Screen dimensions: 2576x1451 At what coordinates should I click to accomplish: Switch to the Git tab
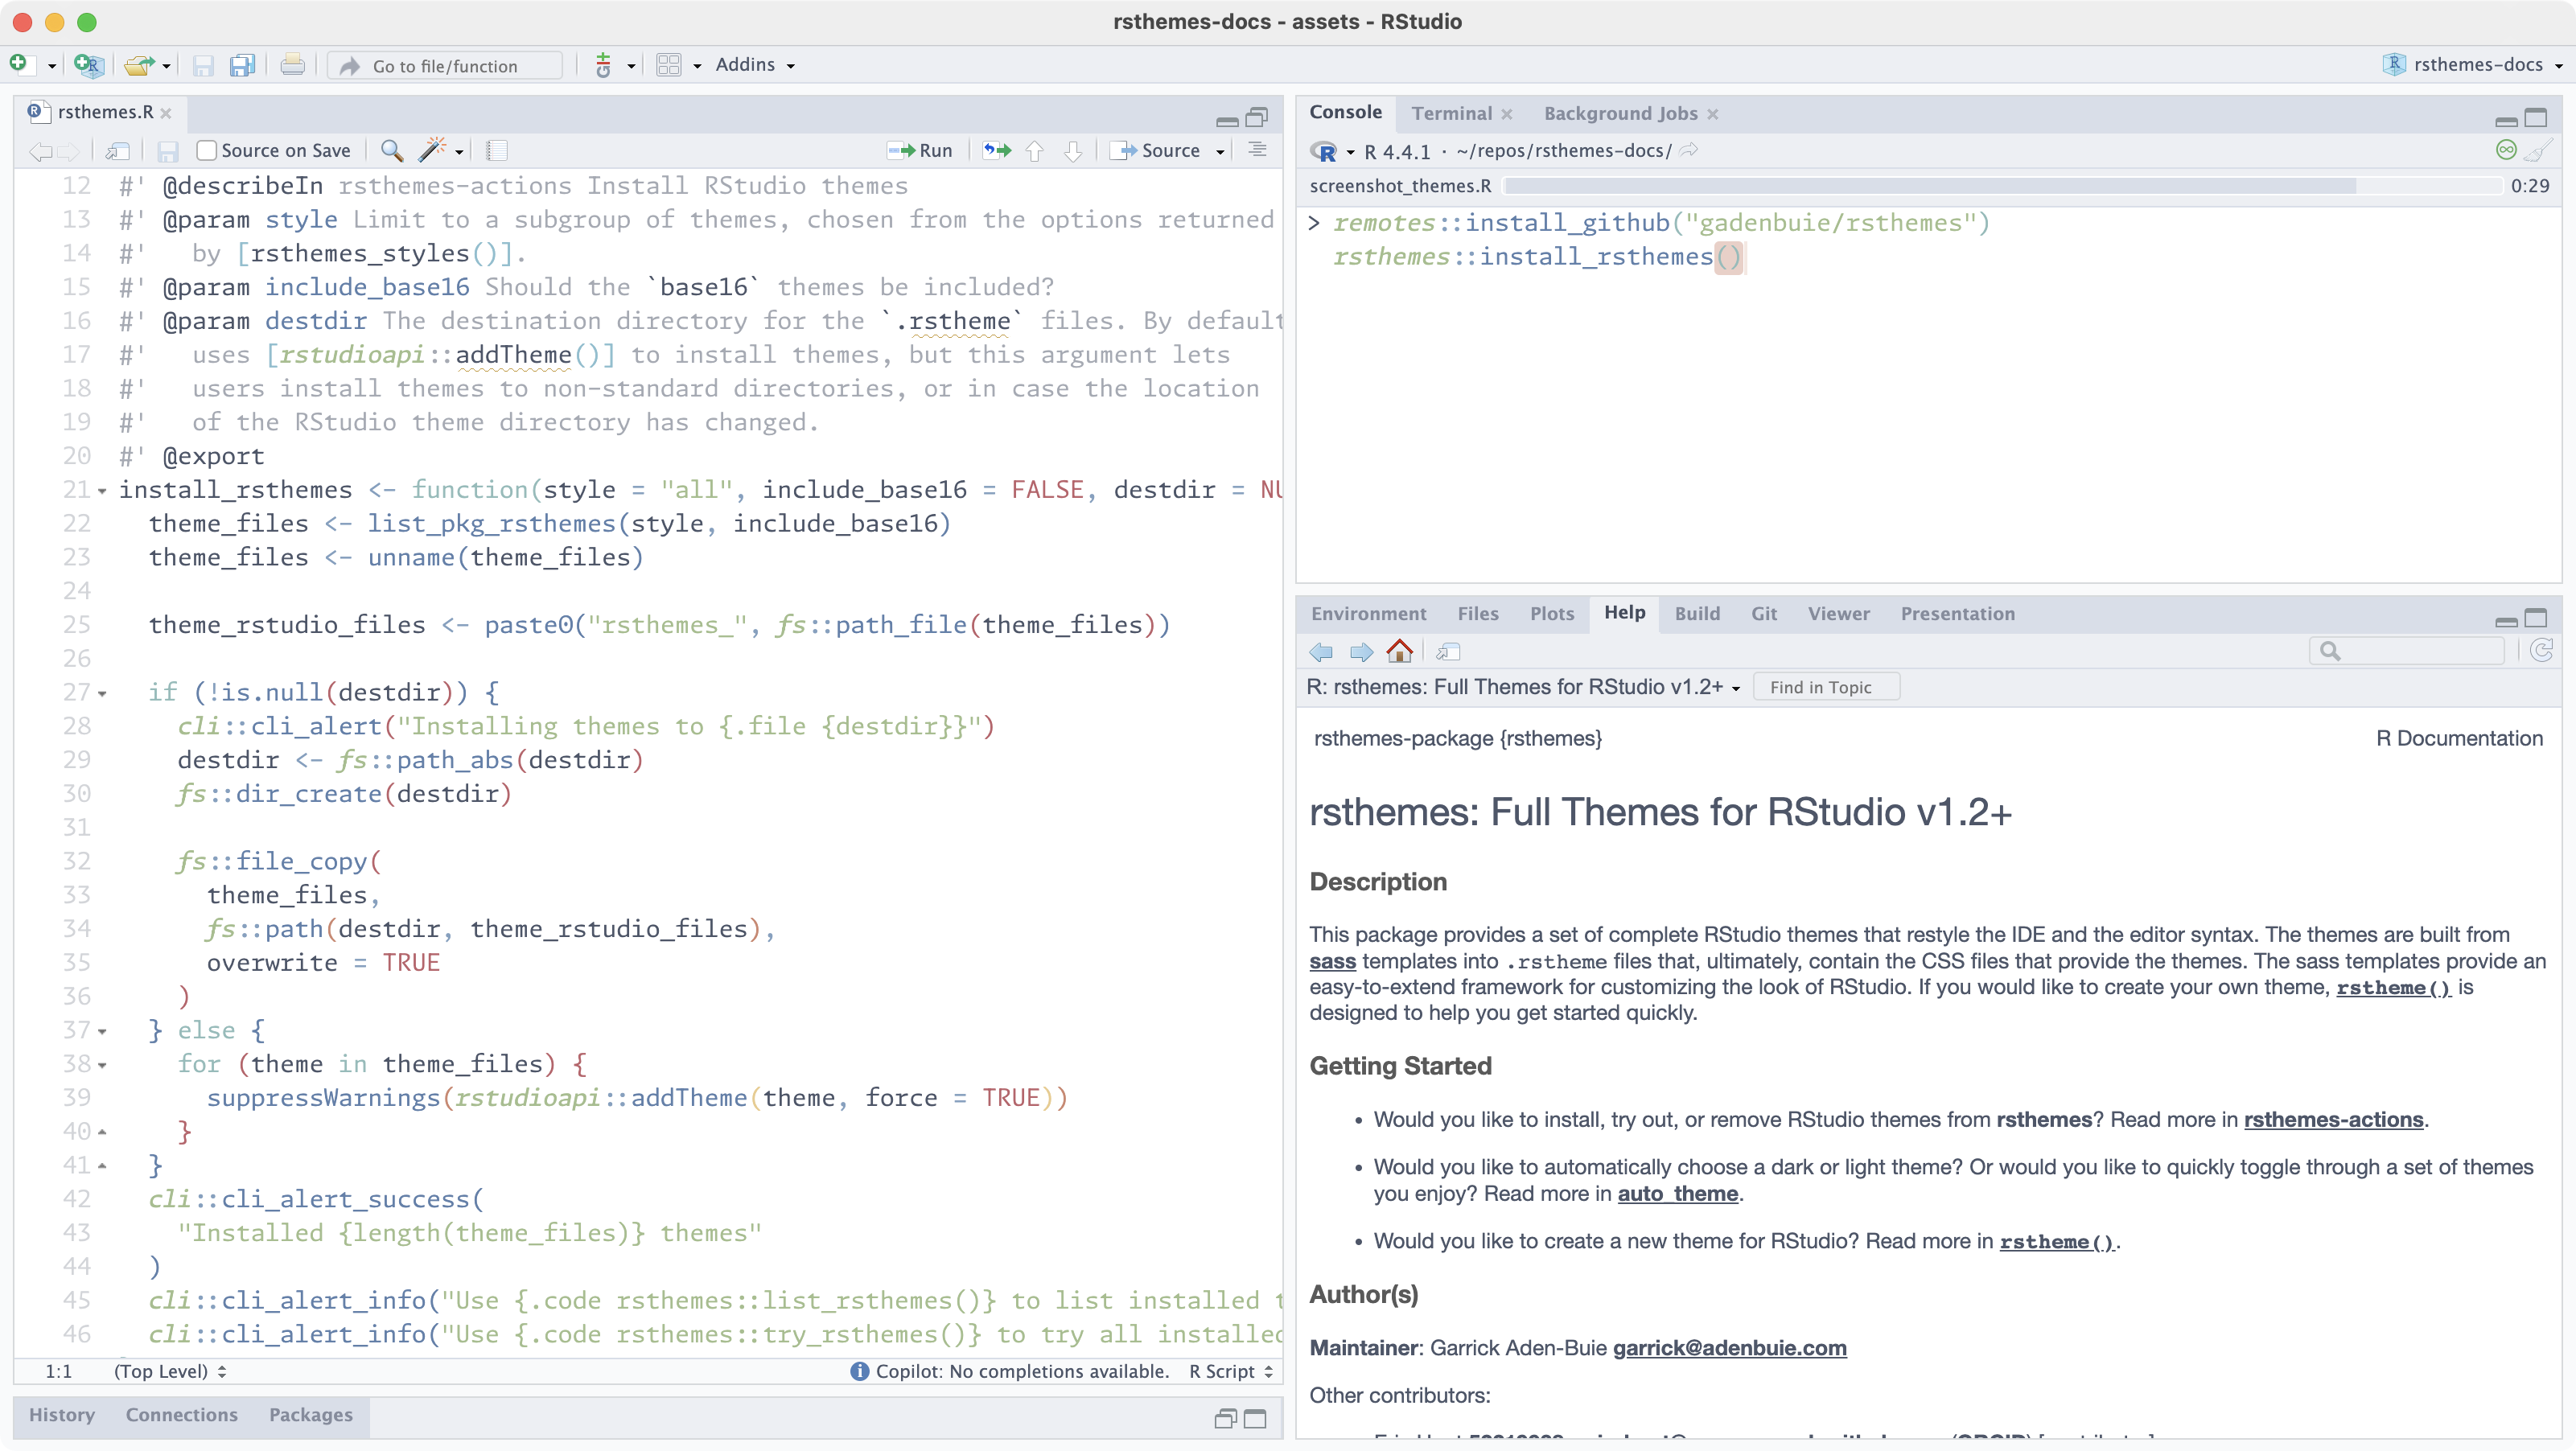tap(1763, 614)
